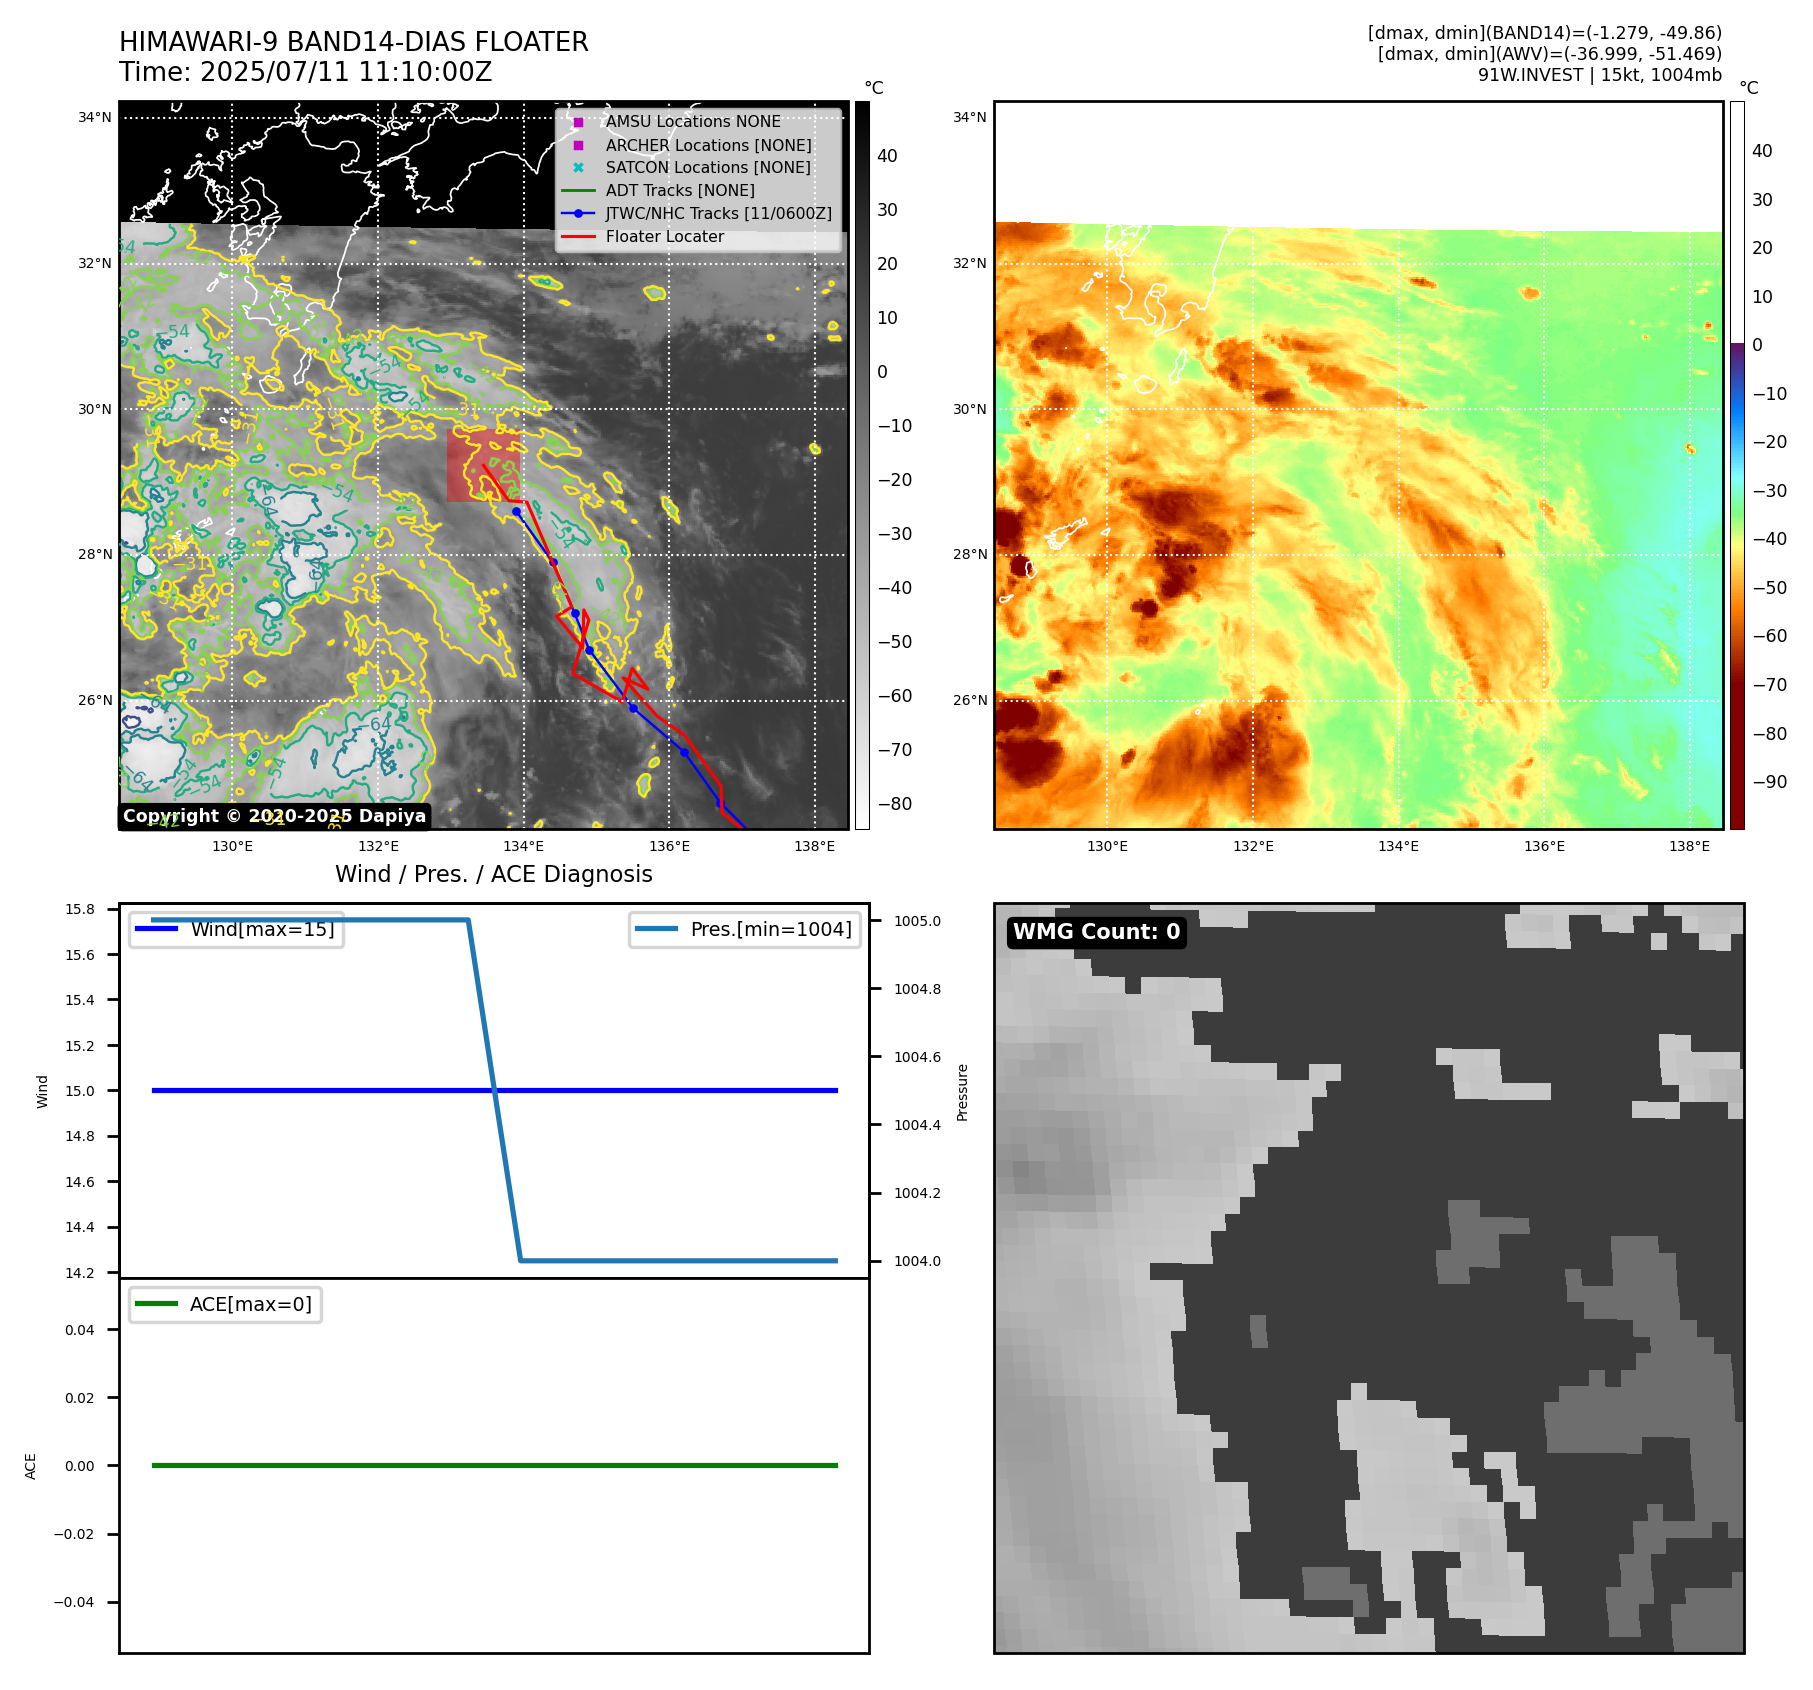Click the blue line sample in the Wind legend
This screenshot has width=1813, height=1690.
tap(156, 929)
